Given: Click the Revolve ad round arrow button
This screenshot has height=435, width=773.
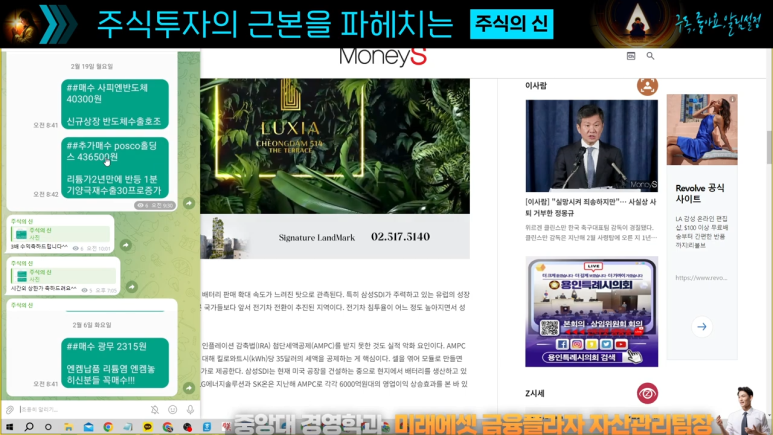Looking at the screenshot, I should point(702,326).
